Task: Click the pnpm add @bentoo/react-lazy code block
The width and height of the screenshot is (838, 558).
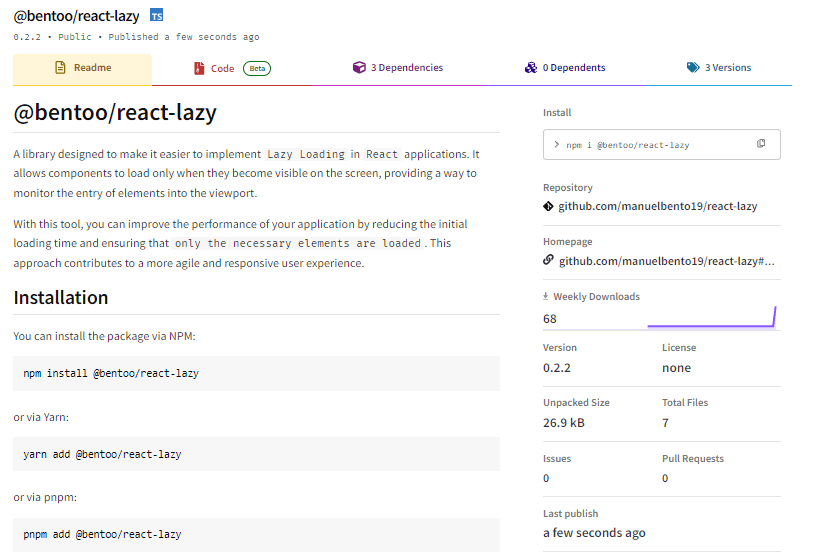Action: [x=257, y=534]
